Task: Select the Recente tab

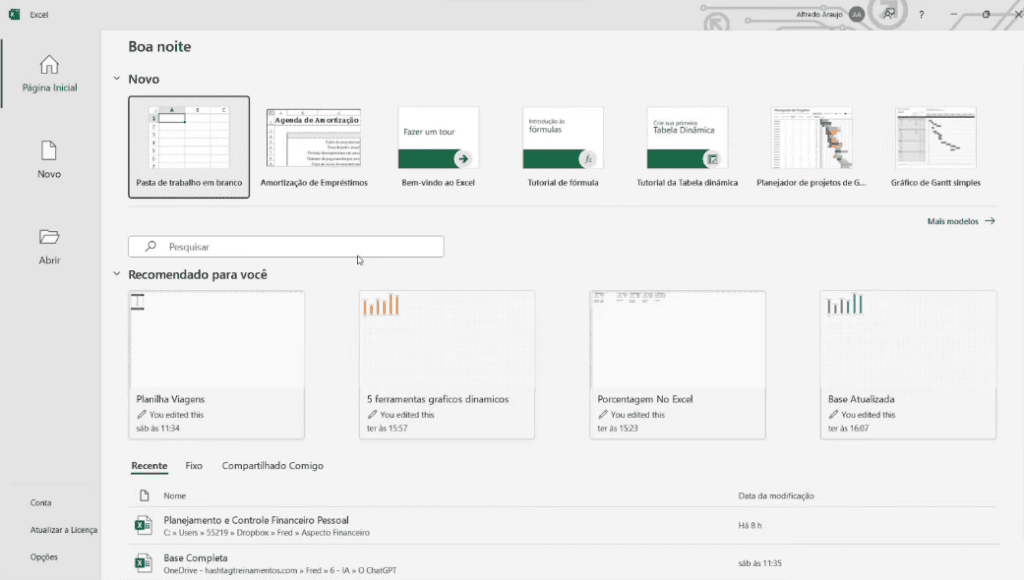Action: 149,466
